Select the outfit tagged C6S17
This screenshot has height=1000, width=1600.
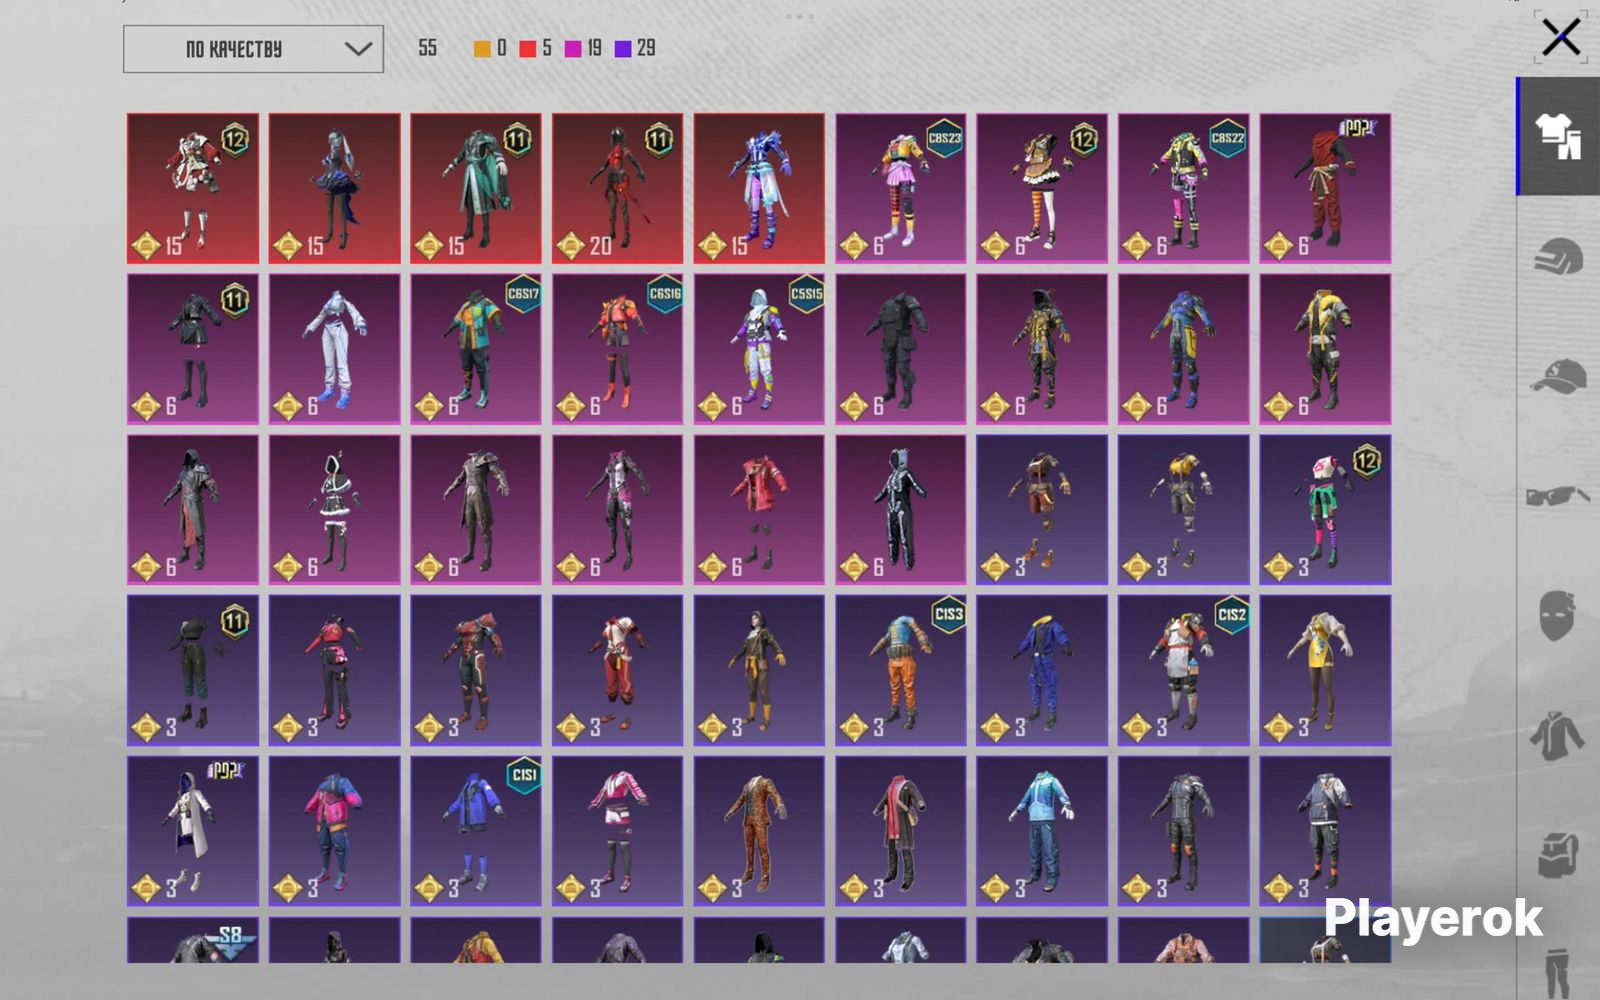(x=476, y=349)
